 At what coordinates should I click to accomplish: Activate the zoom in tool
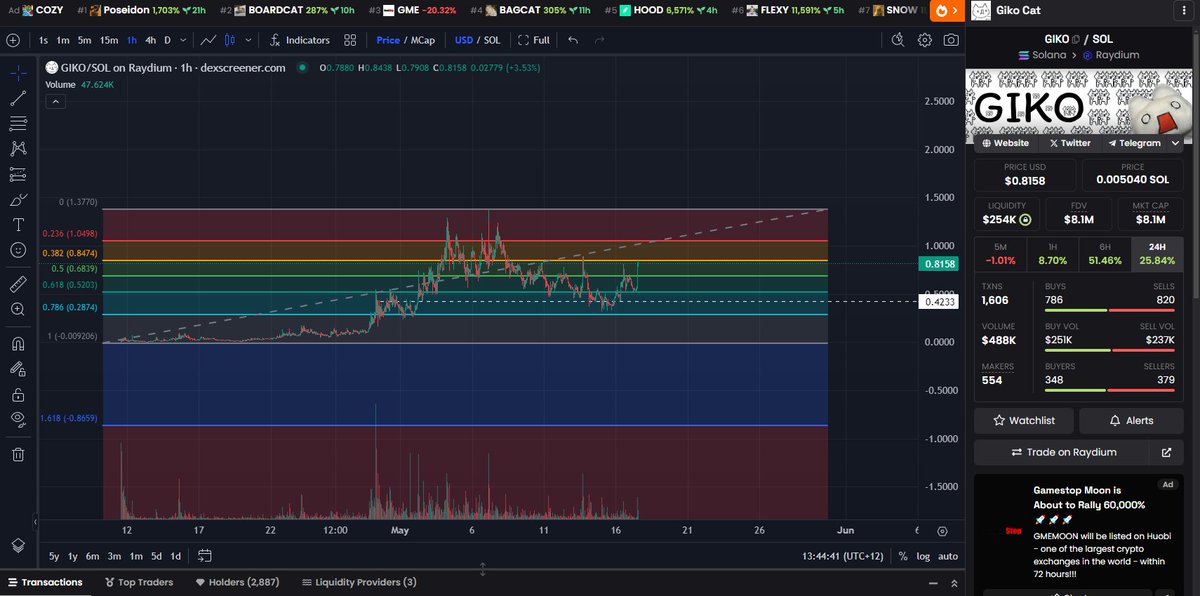[x=18, y=310]
